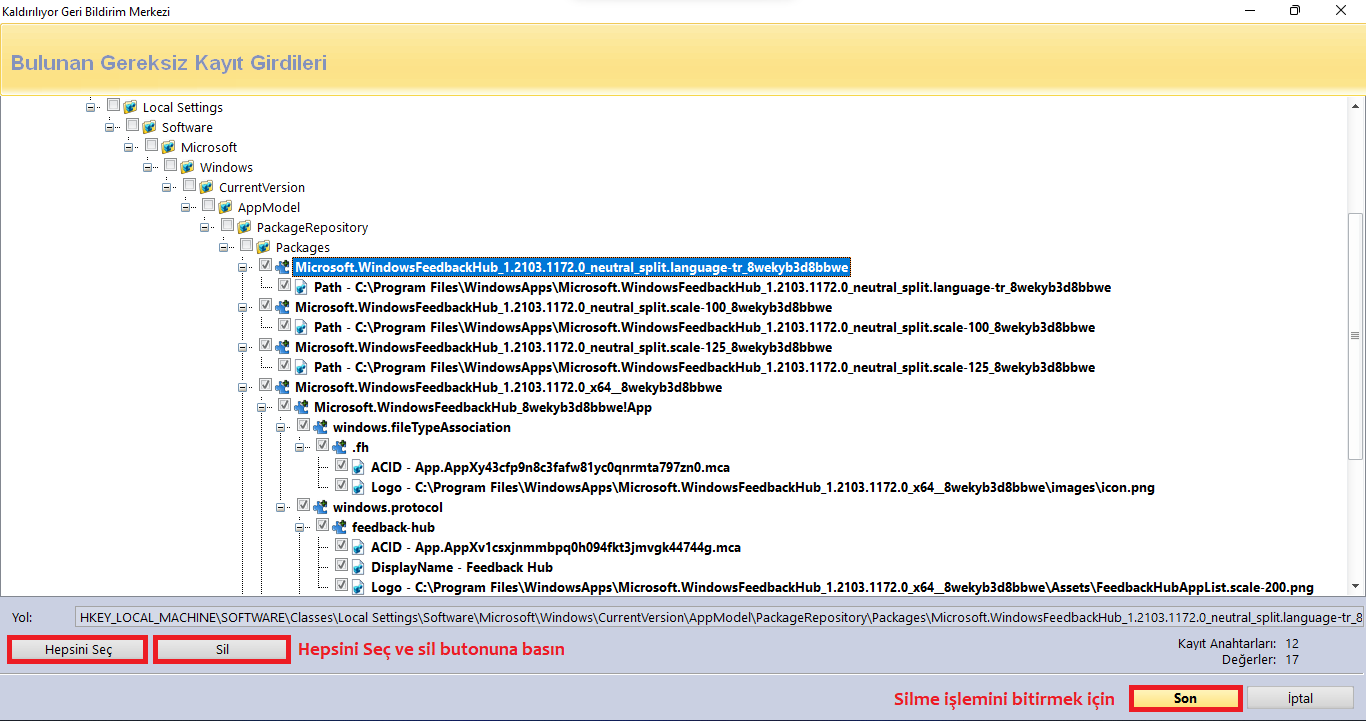The image size is (1366, 721).
Task: Collapse the .fh node
Action: coord(299,447)
